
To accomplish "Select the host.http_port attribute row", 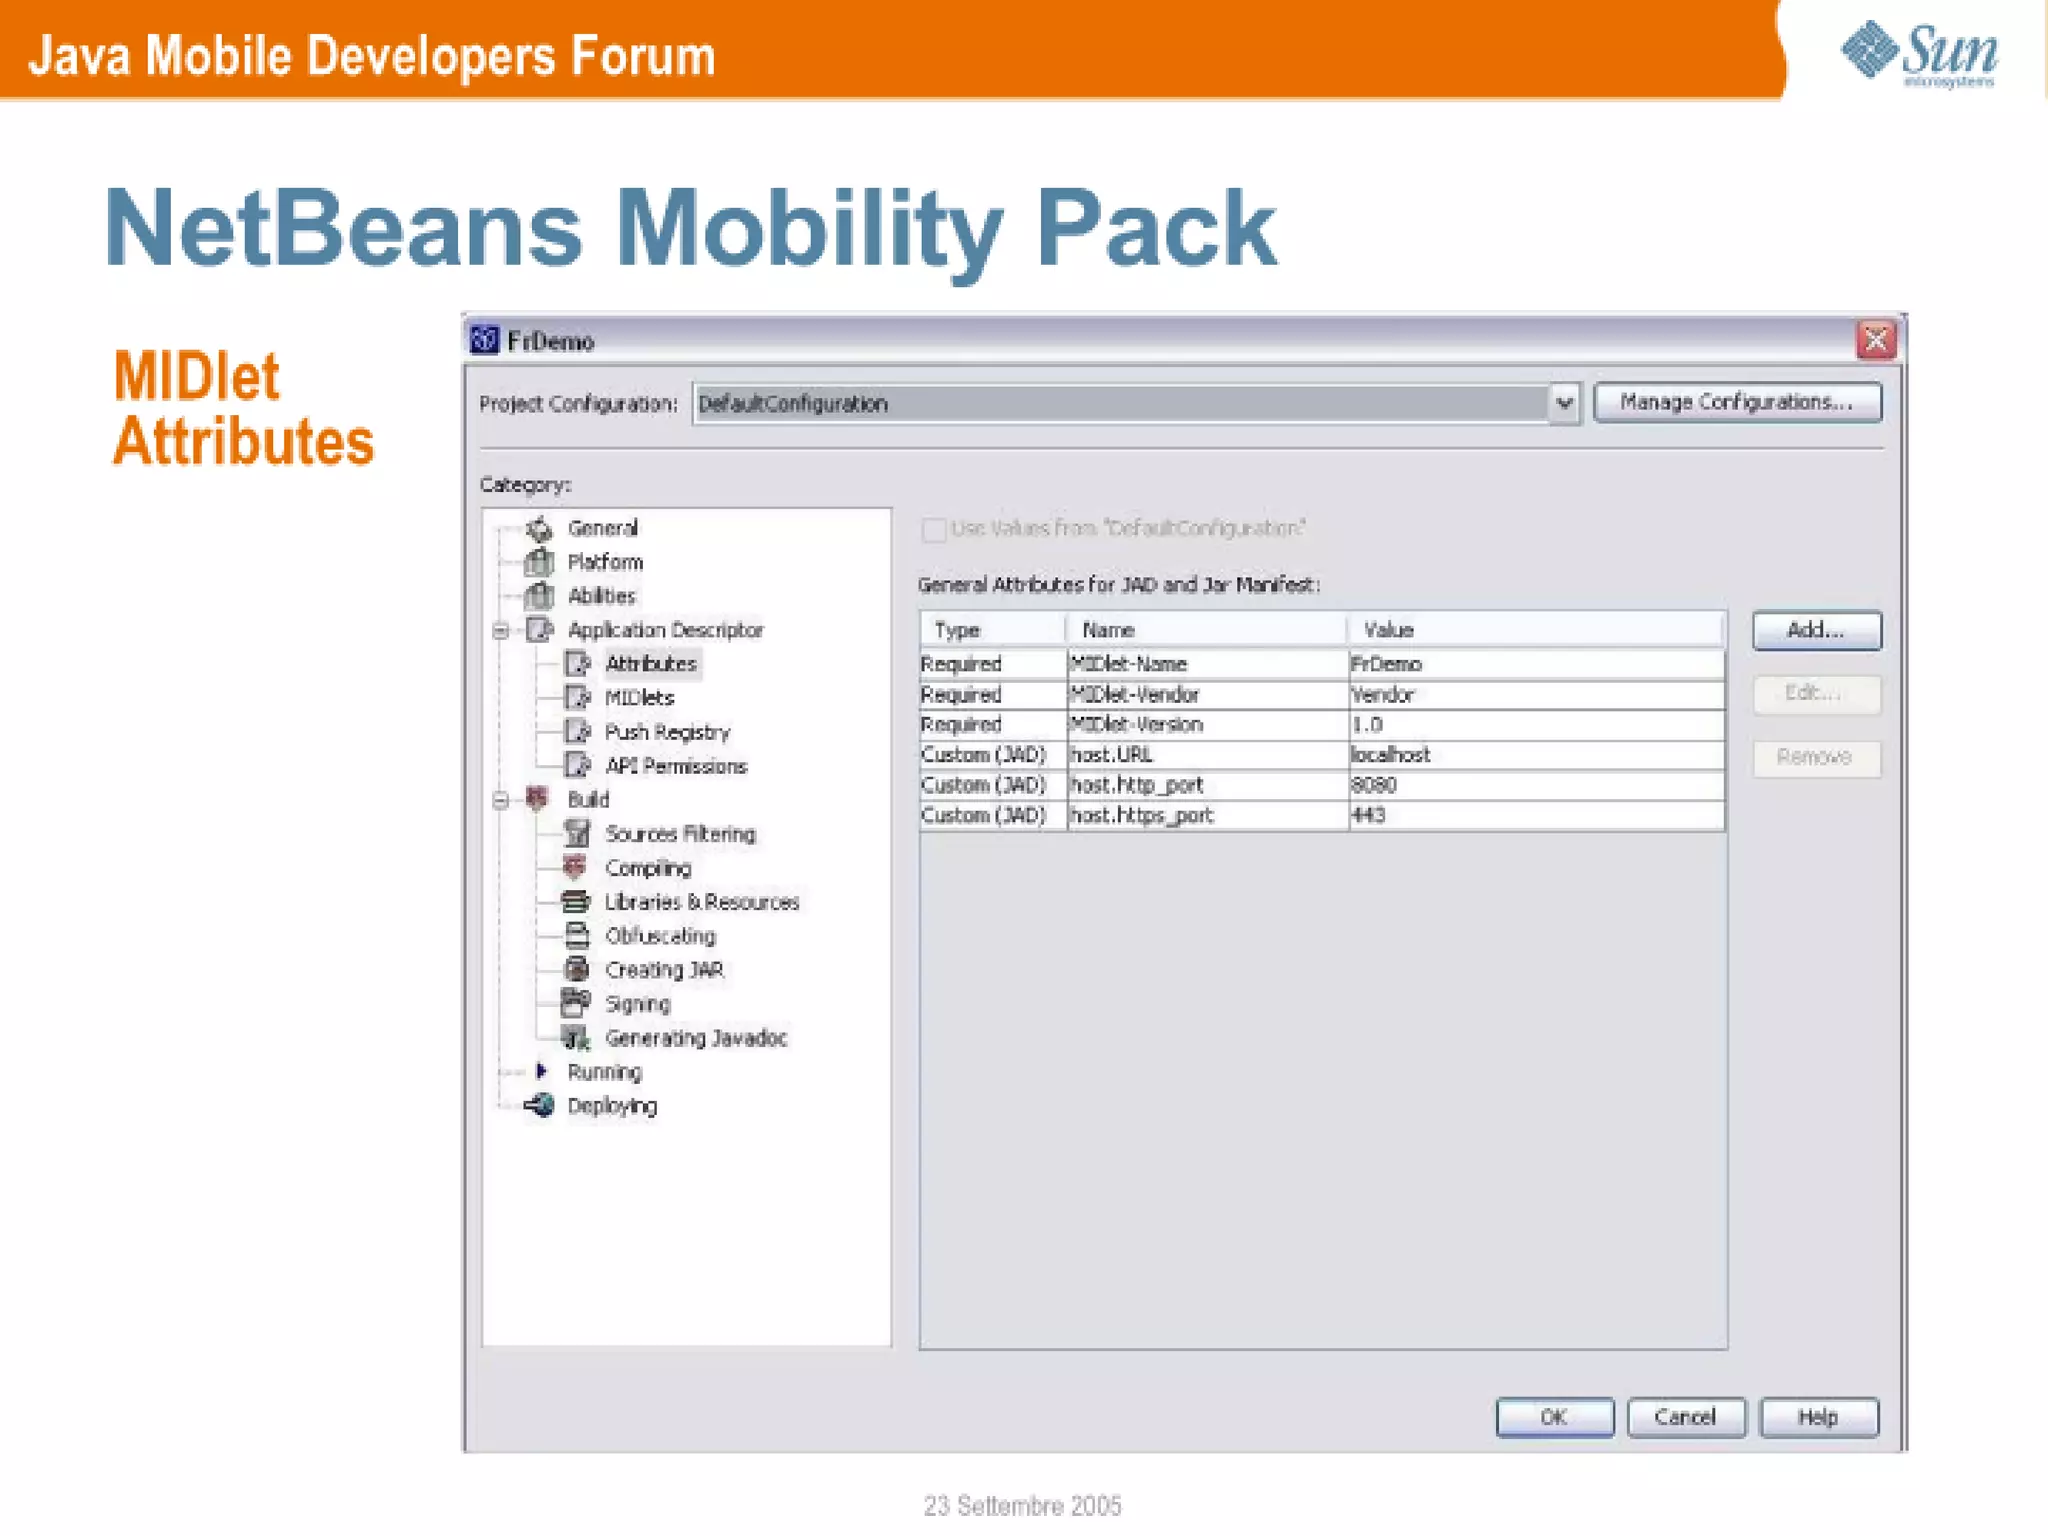I will coord(1322,785).
